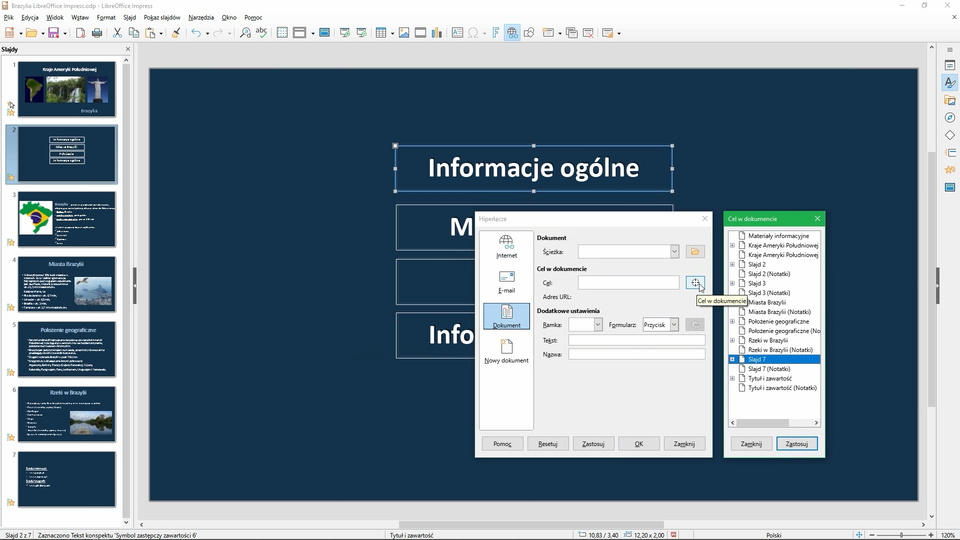Expand 'Położenie geograficzne' tree node

[732, 321]
